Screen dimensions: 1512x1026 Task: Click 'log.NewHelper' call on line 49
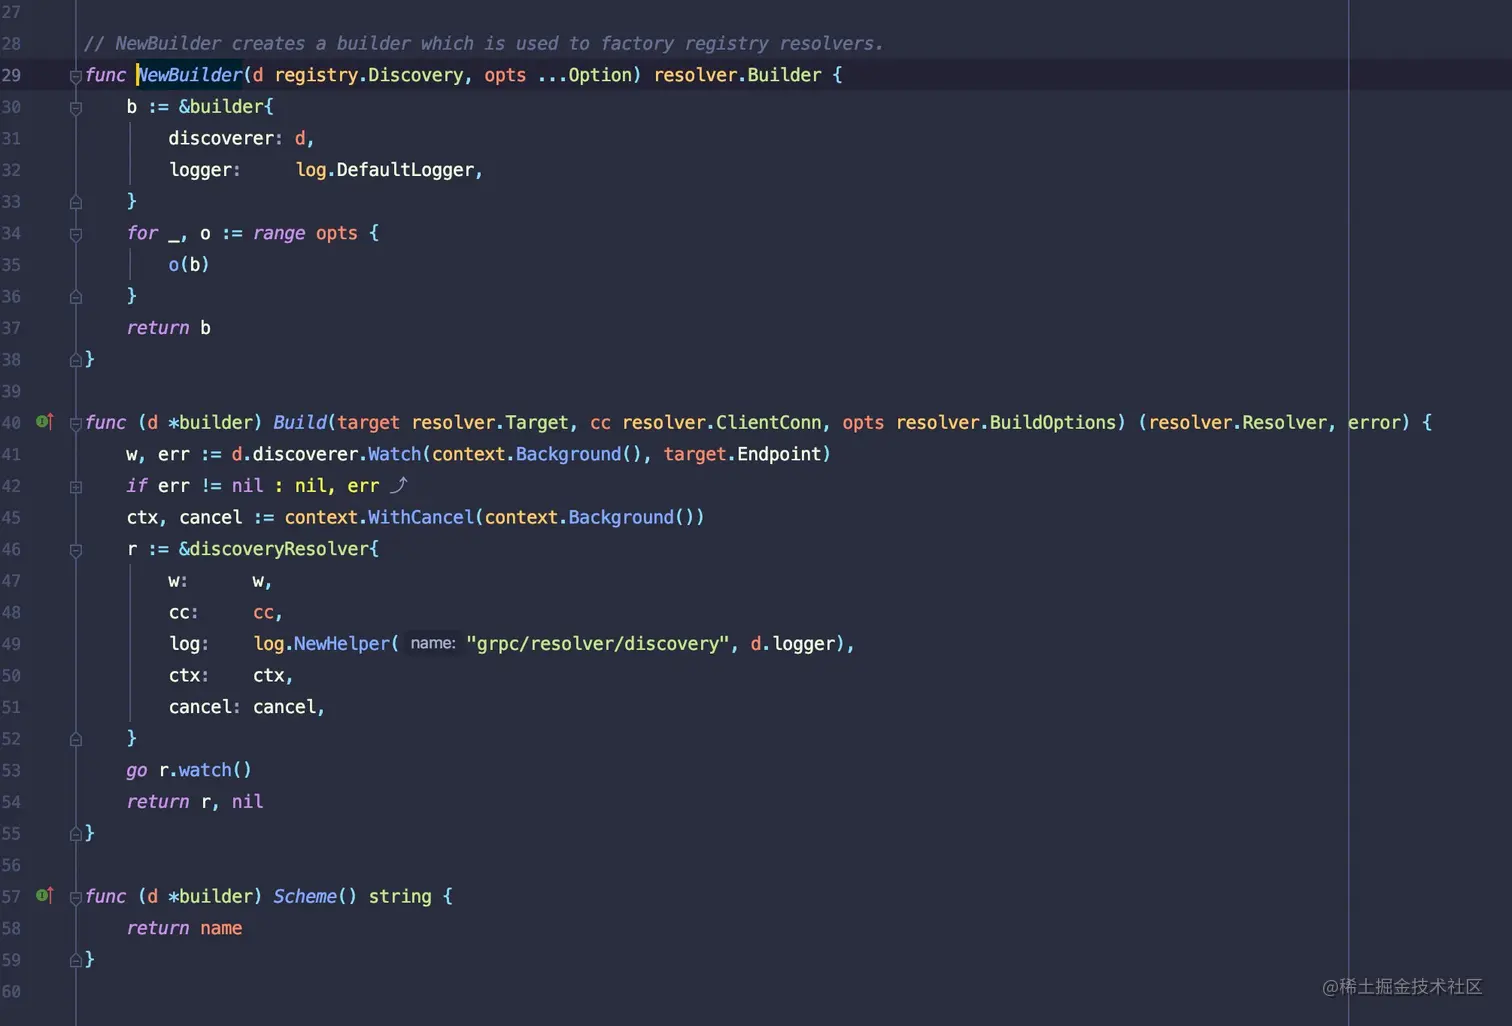pyautogui.click(x=321, y=644)
